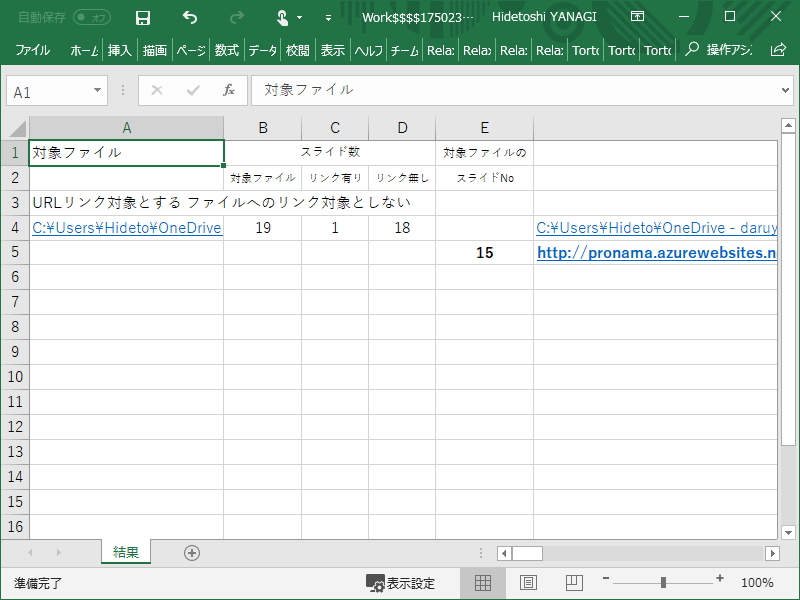Open the Name Box dropdown
This screenshot has height=600, width=800.
pos(97,90)
